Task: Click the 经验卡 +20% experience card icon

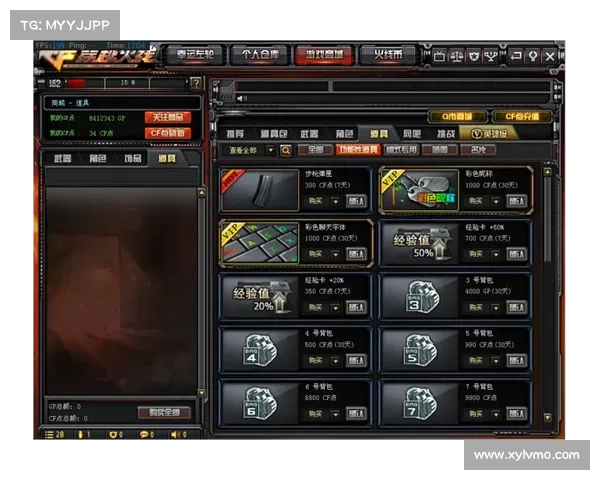Action: click(x=258, y=295)
